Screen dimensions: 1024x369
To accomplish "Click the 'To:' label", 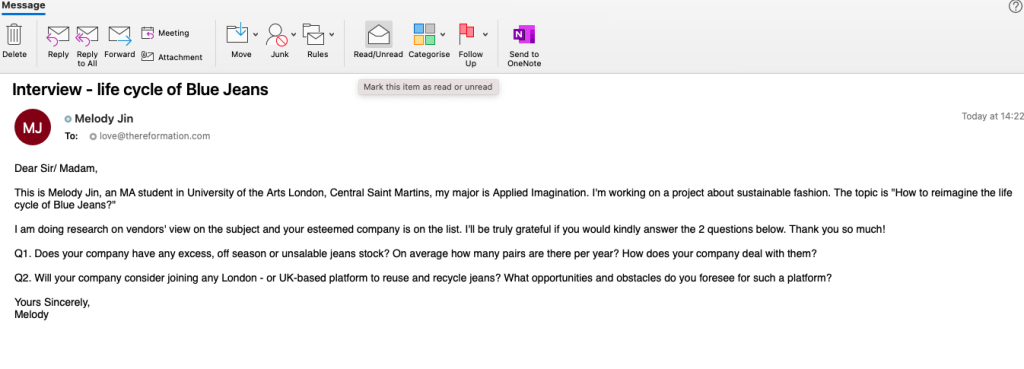I will 71,136.
